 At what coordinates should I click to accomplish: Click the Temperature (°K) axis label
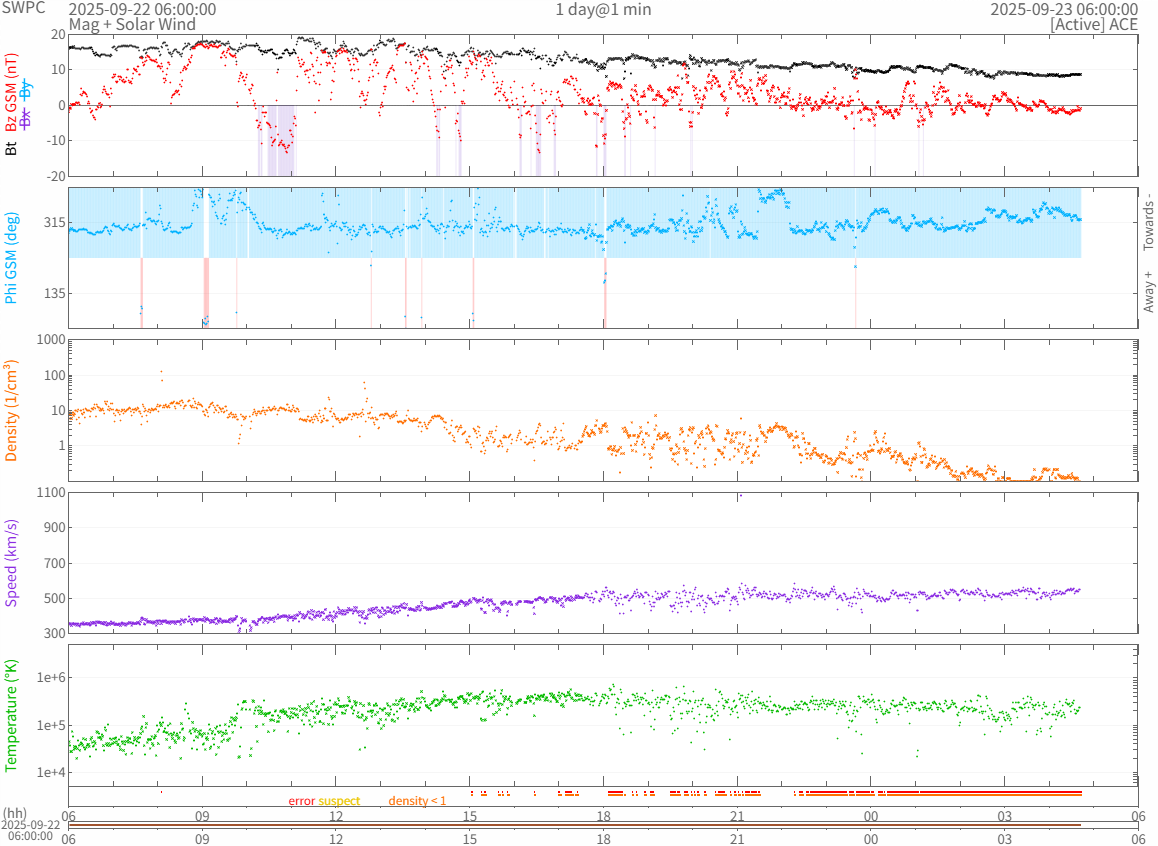(11, 714)
